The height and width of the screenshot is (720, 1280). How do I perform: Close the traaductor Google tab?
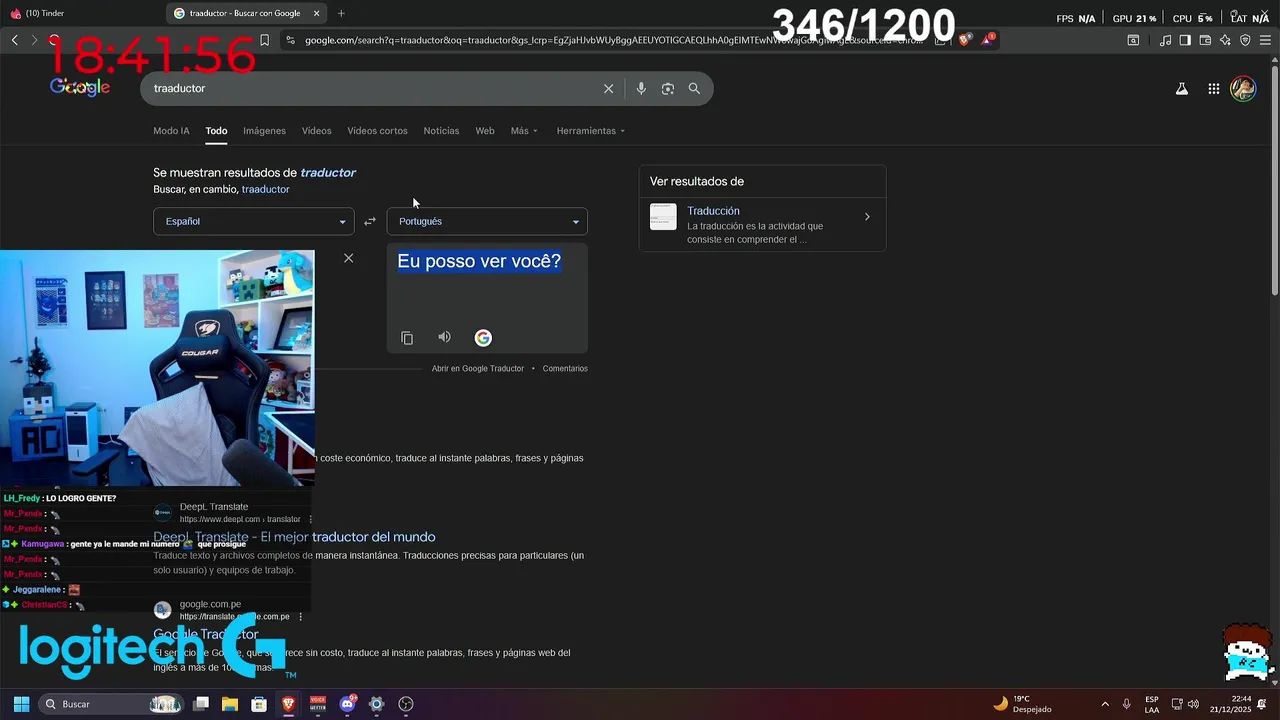[x=317, y=13]
